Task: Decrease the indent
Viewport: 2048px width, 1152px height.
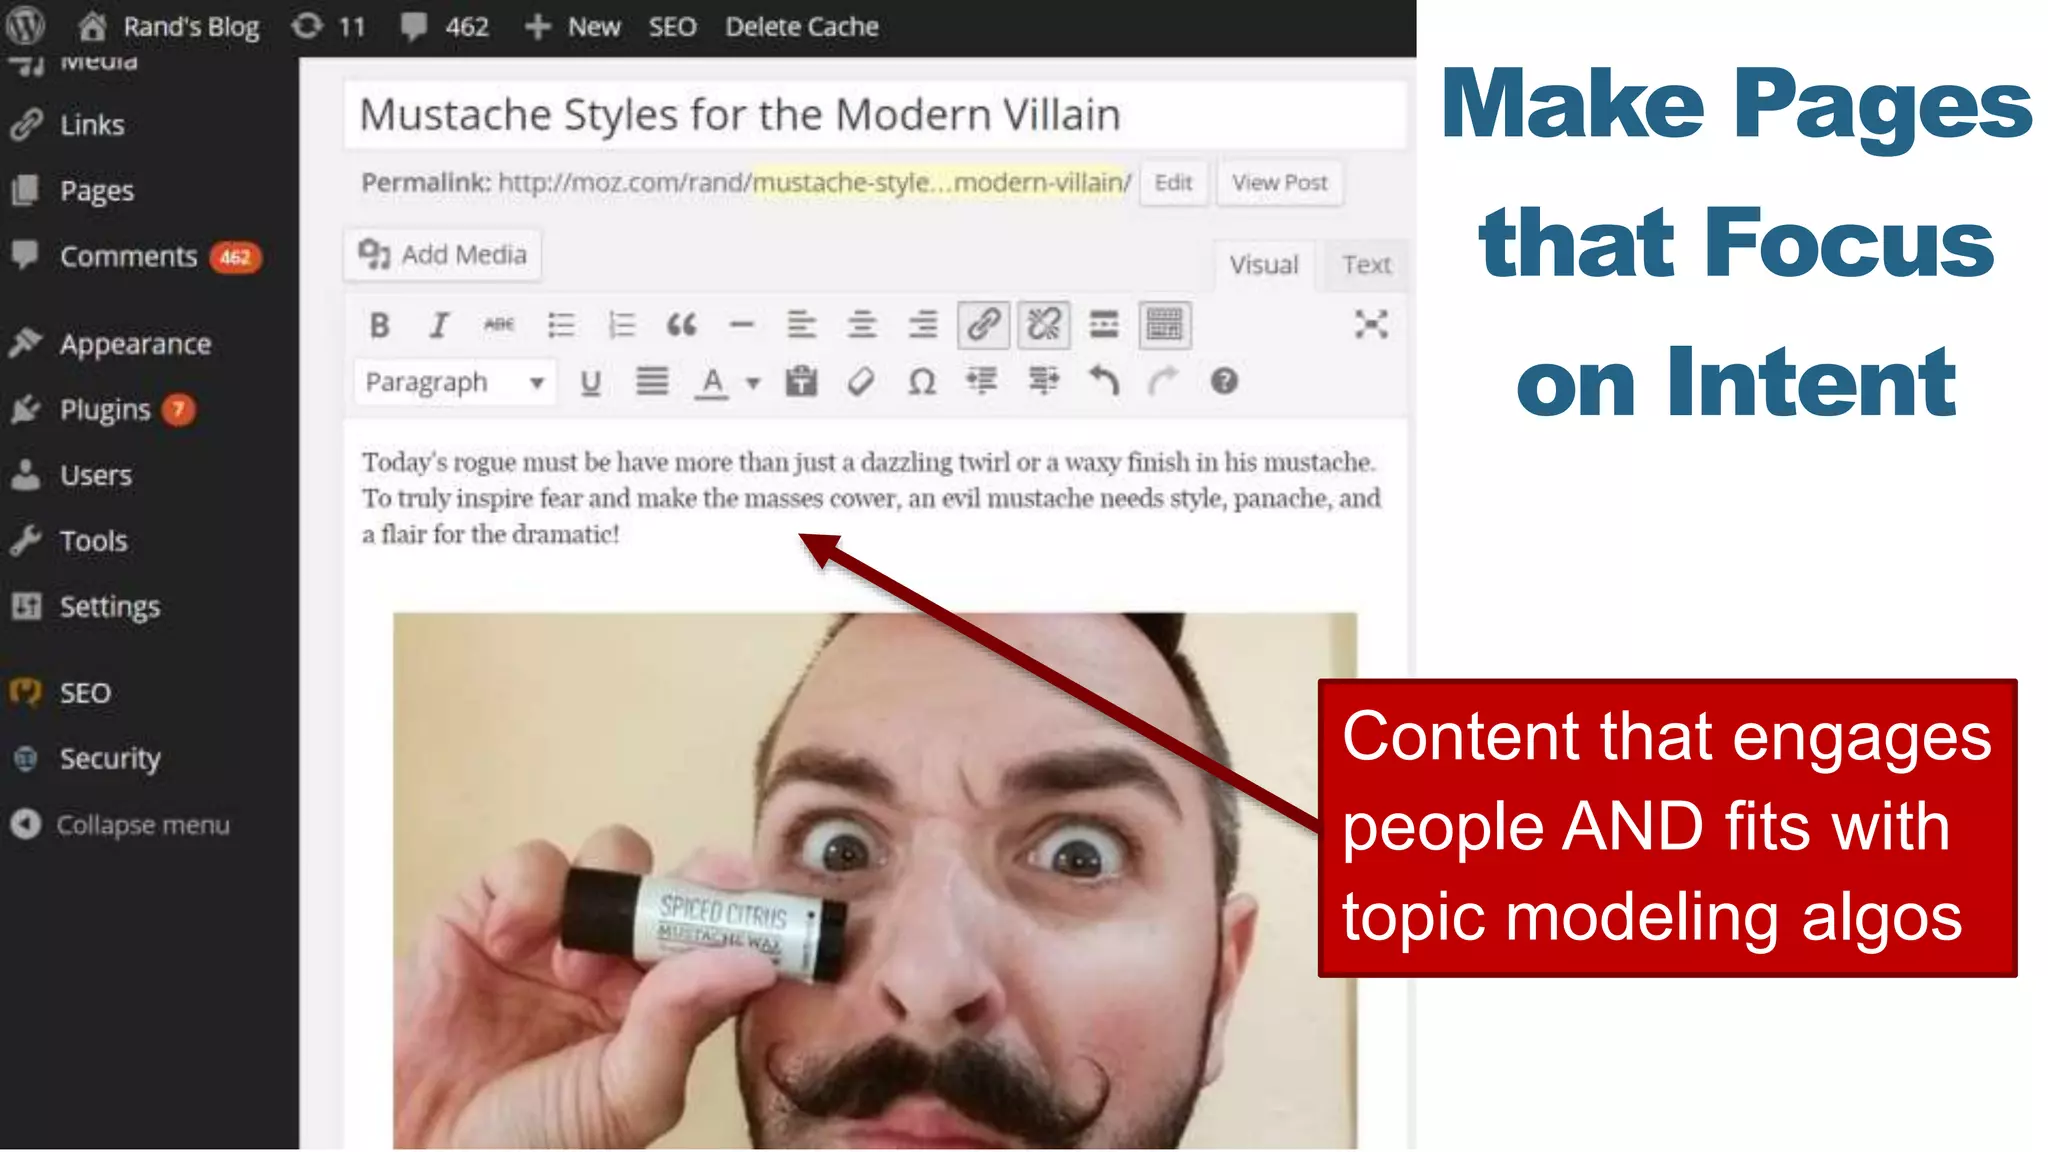Action: pos(982,382)
